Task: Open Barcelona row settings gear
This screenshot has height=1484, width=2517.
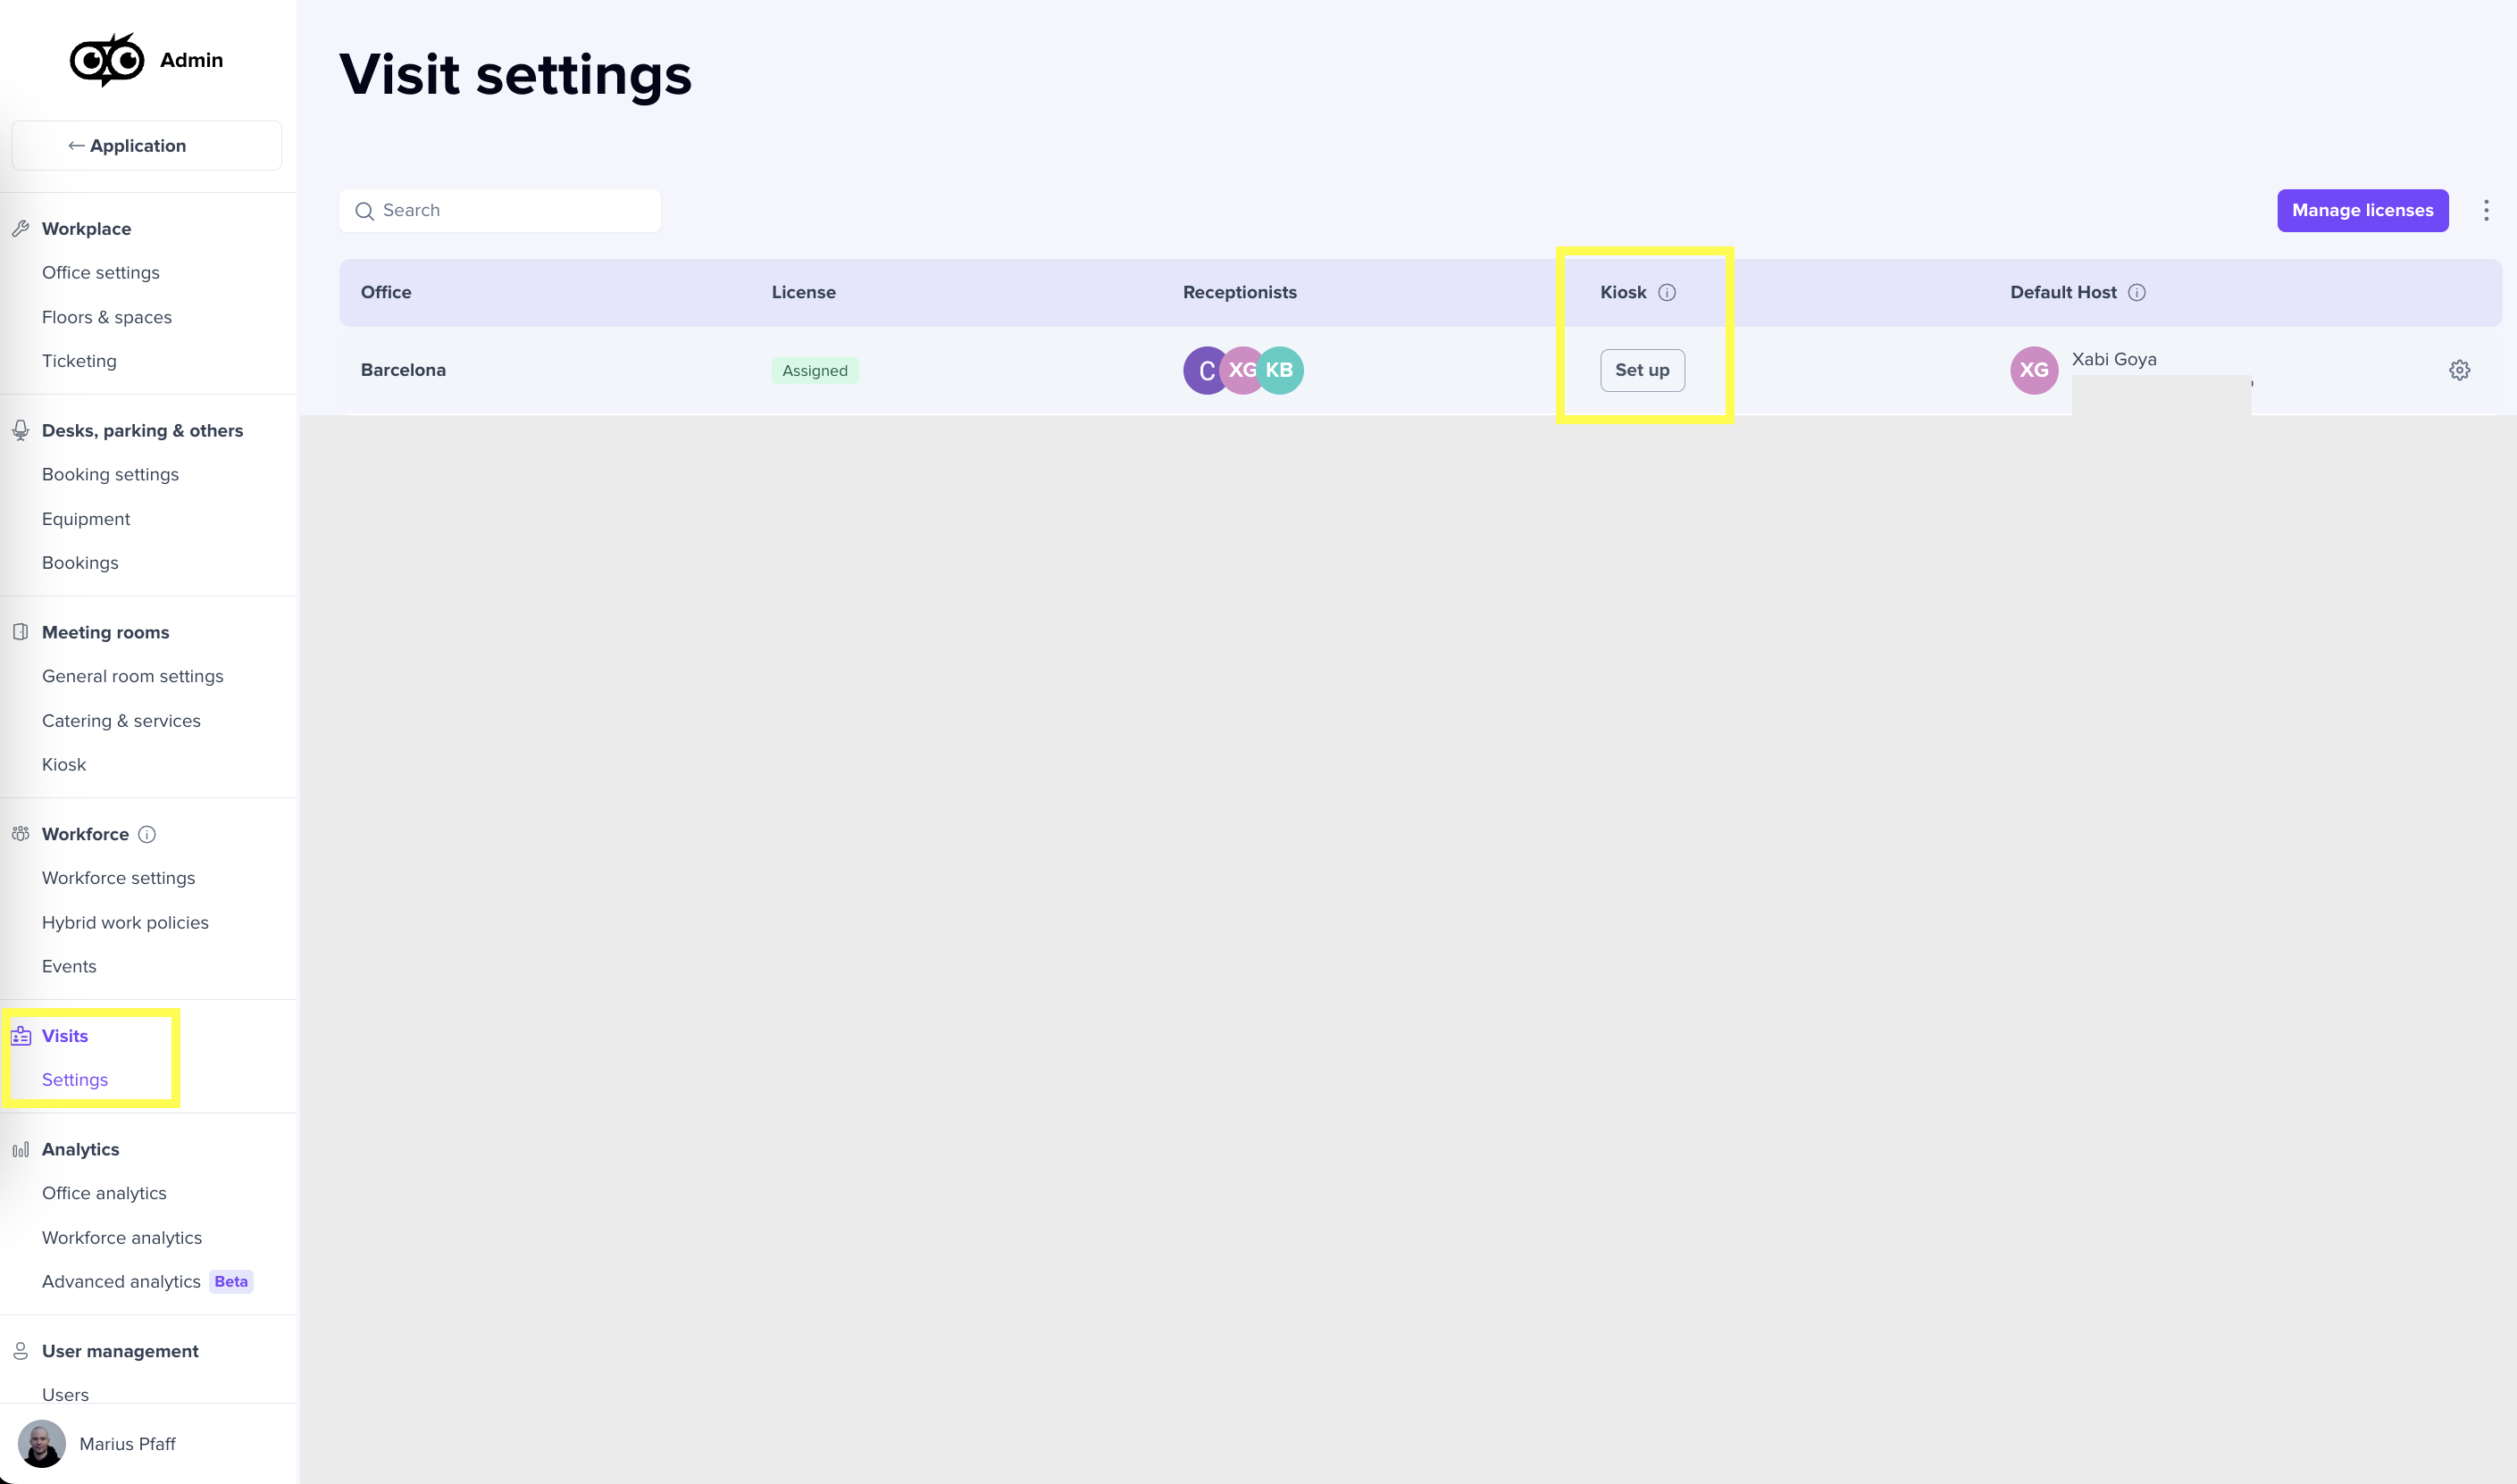Action: [2459, 370]
